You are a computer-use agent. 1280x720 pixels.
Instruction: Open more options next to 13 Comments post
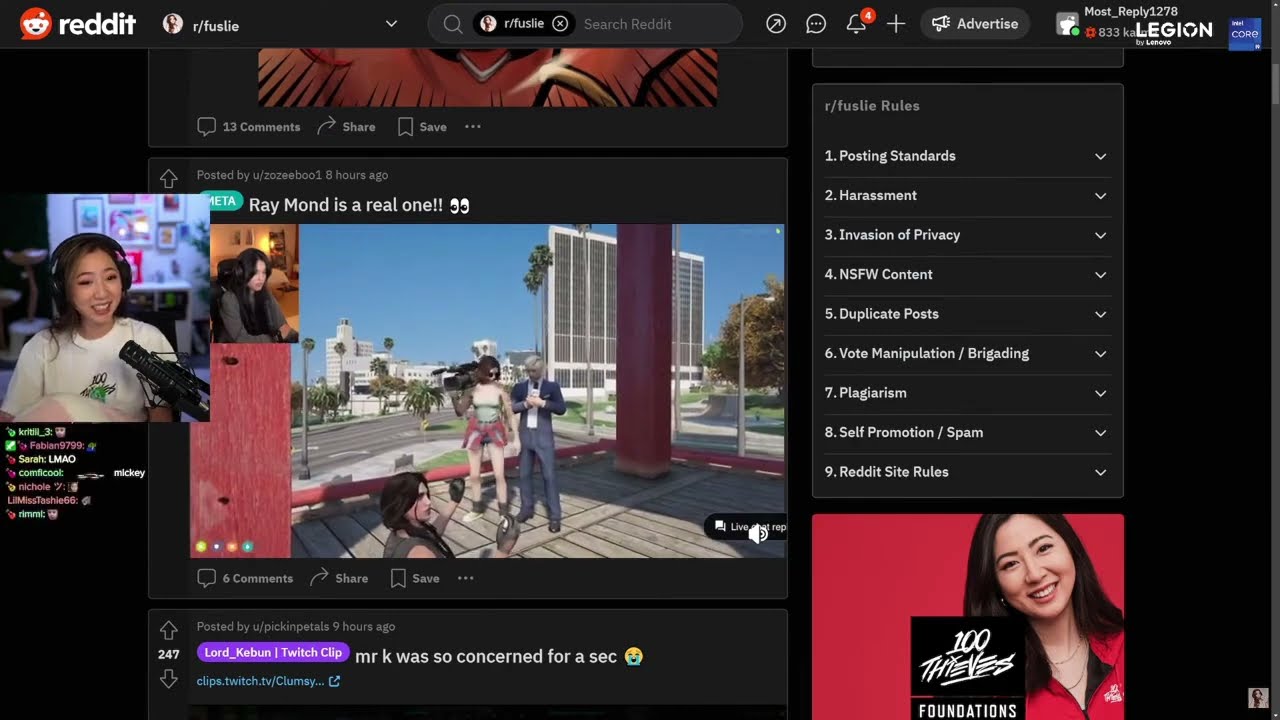pyautogui.click(x=473, y=127)
